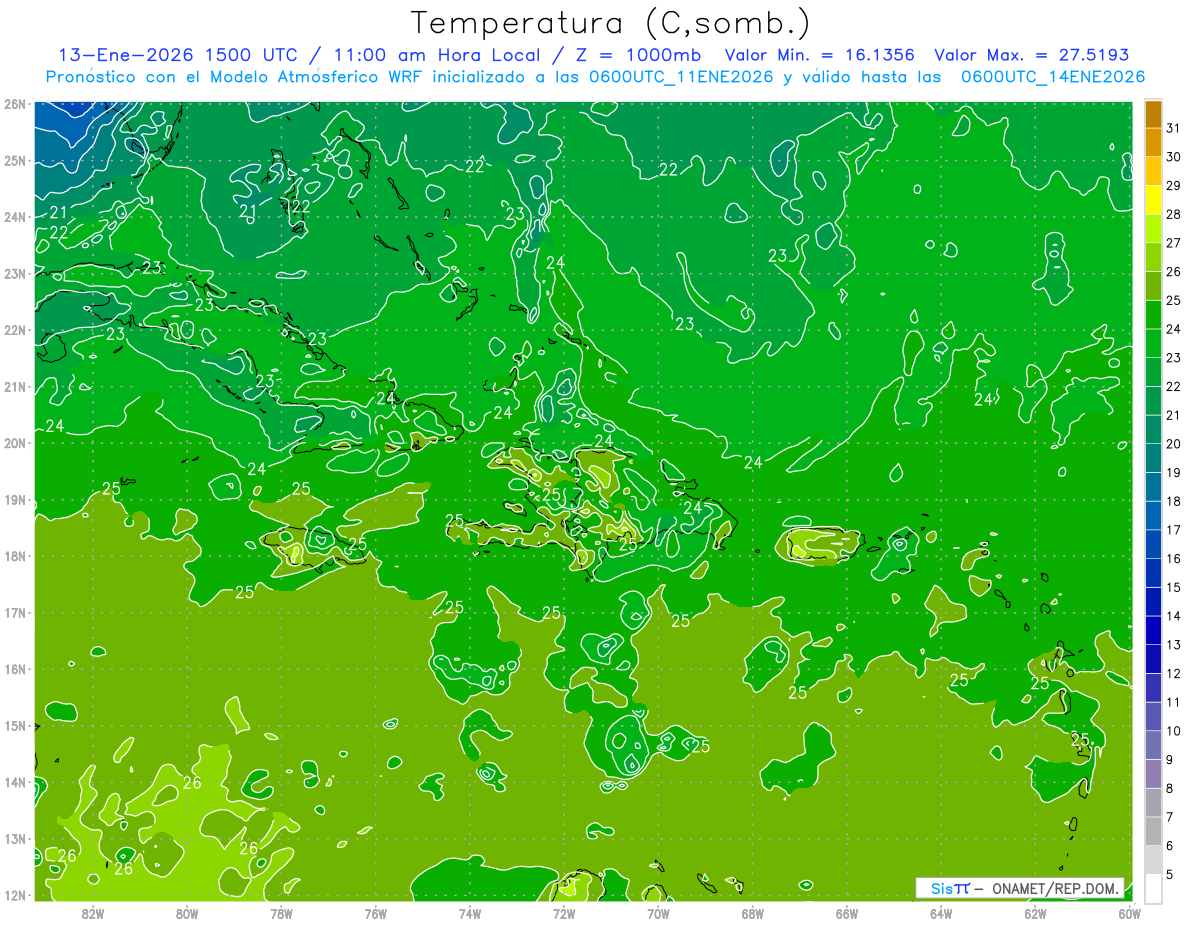Click the 19N latitude axis label
This screenshot has height=927, width=1200.
pos(14,500)
